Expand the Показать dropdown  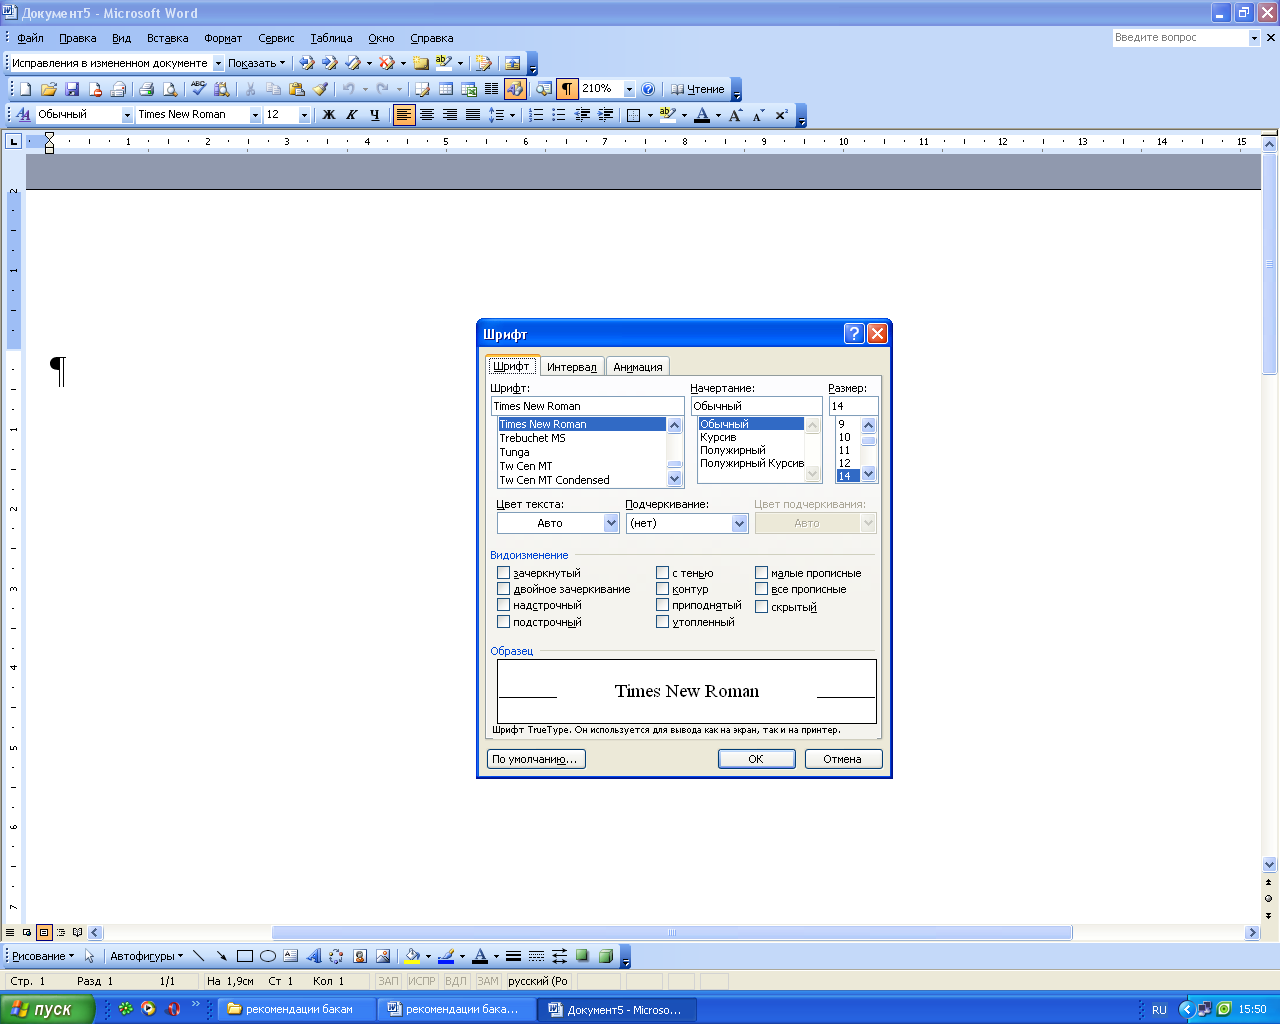[x=256, y=63]
